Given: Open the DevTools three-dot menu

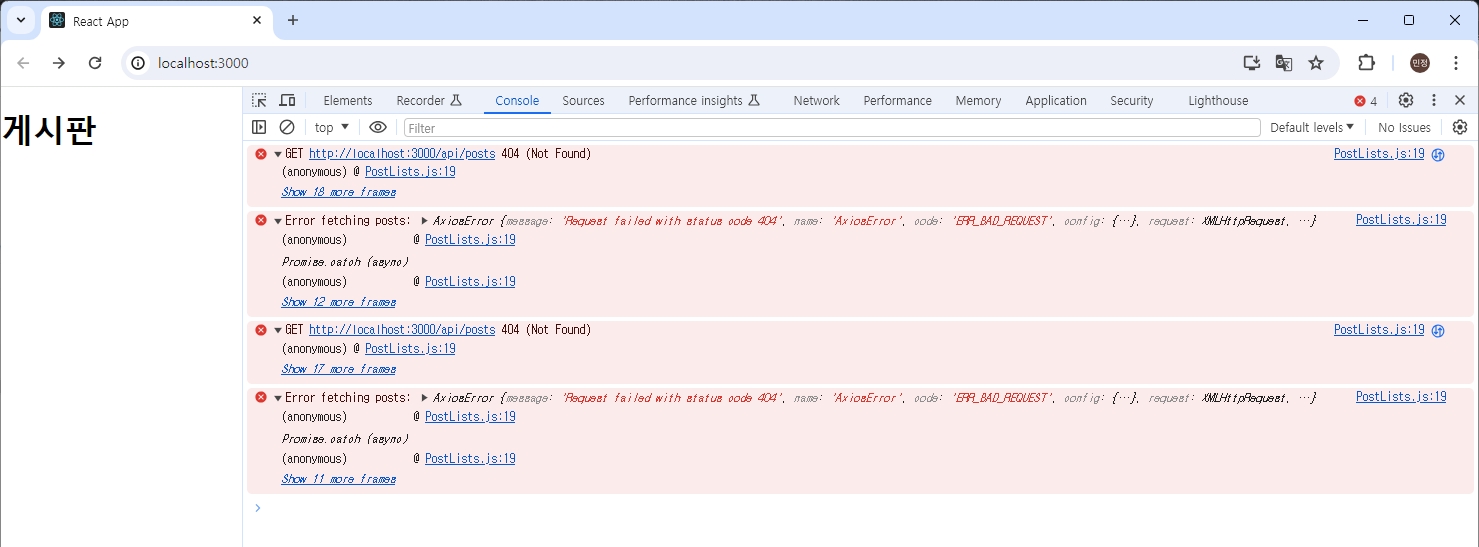Looking at the screenshot, I should click(x=1434, y=100).
